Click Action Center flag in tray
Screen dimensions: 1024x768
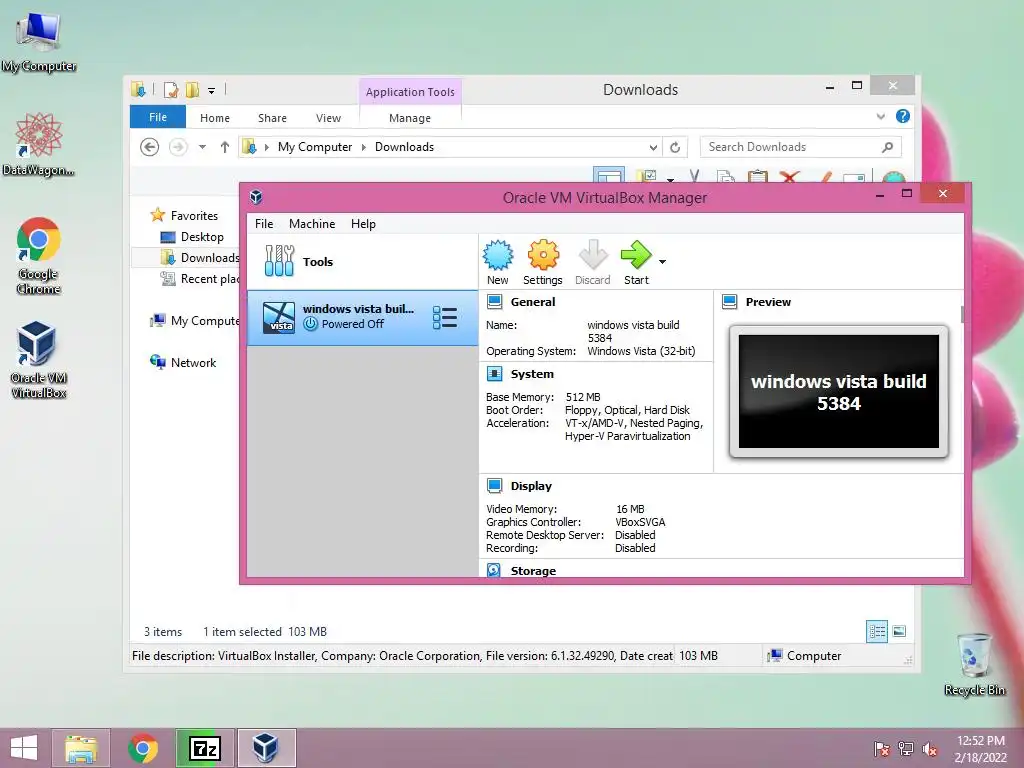tap(882, 749)
